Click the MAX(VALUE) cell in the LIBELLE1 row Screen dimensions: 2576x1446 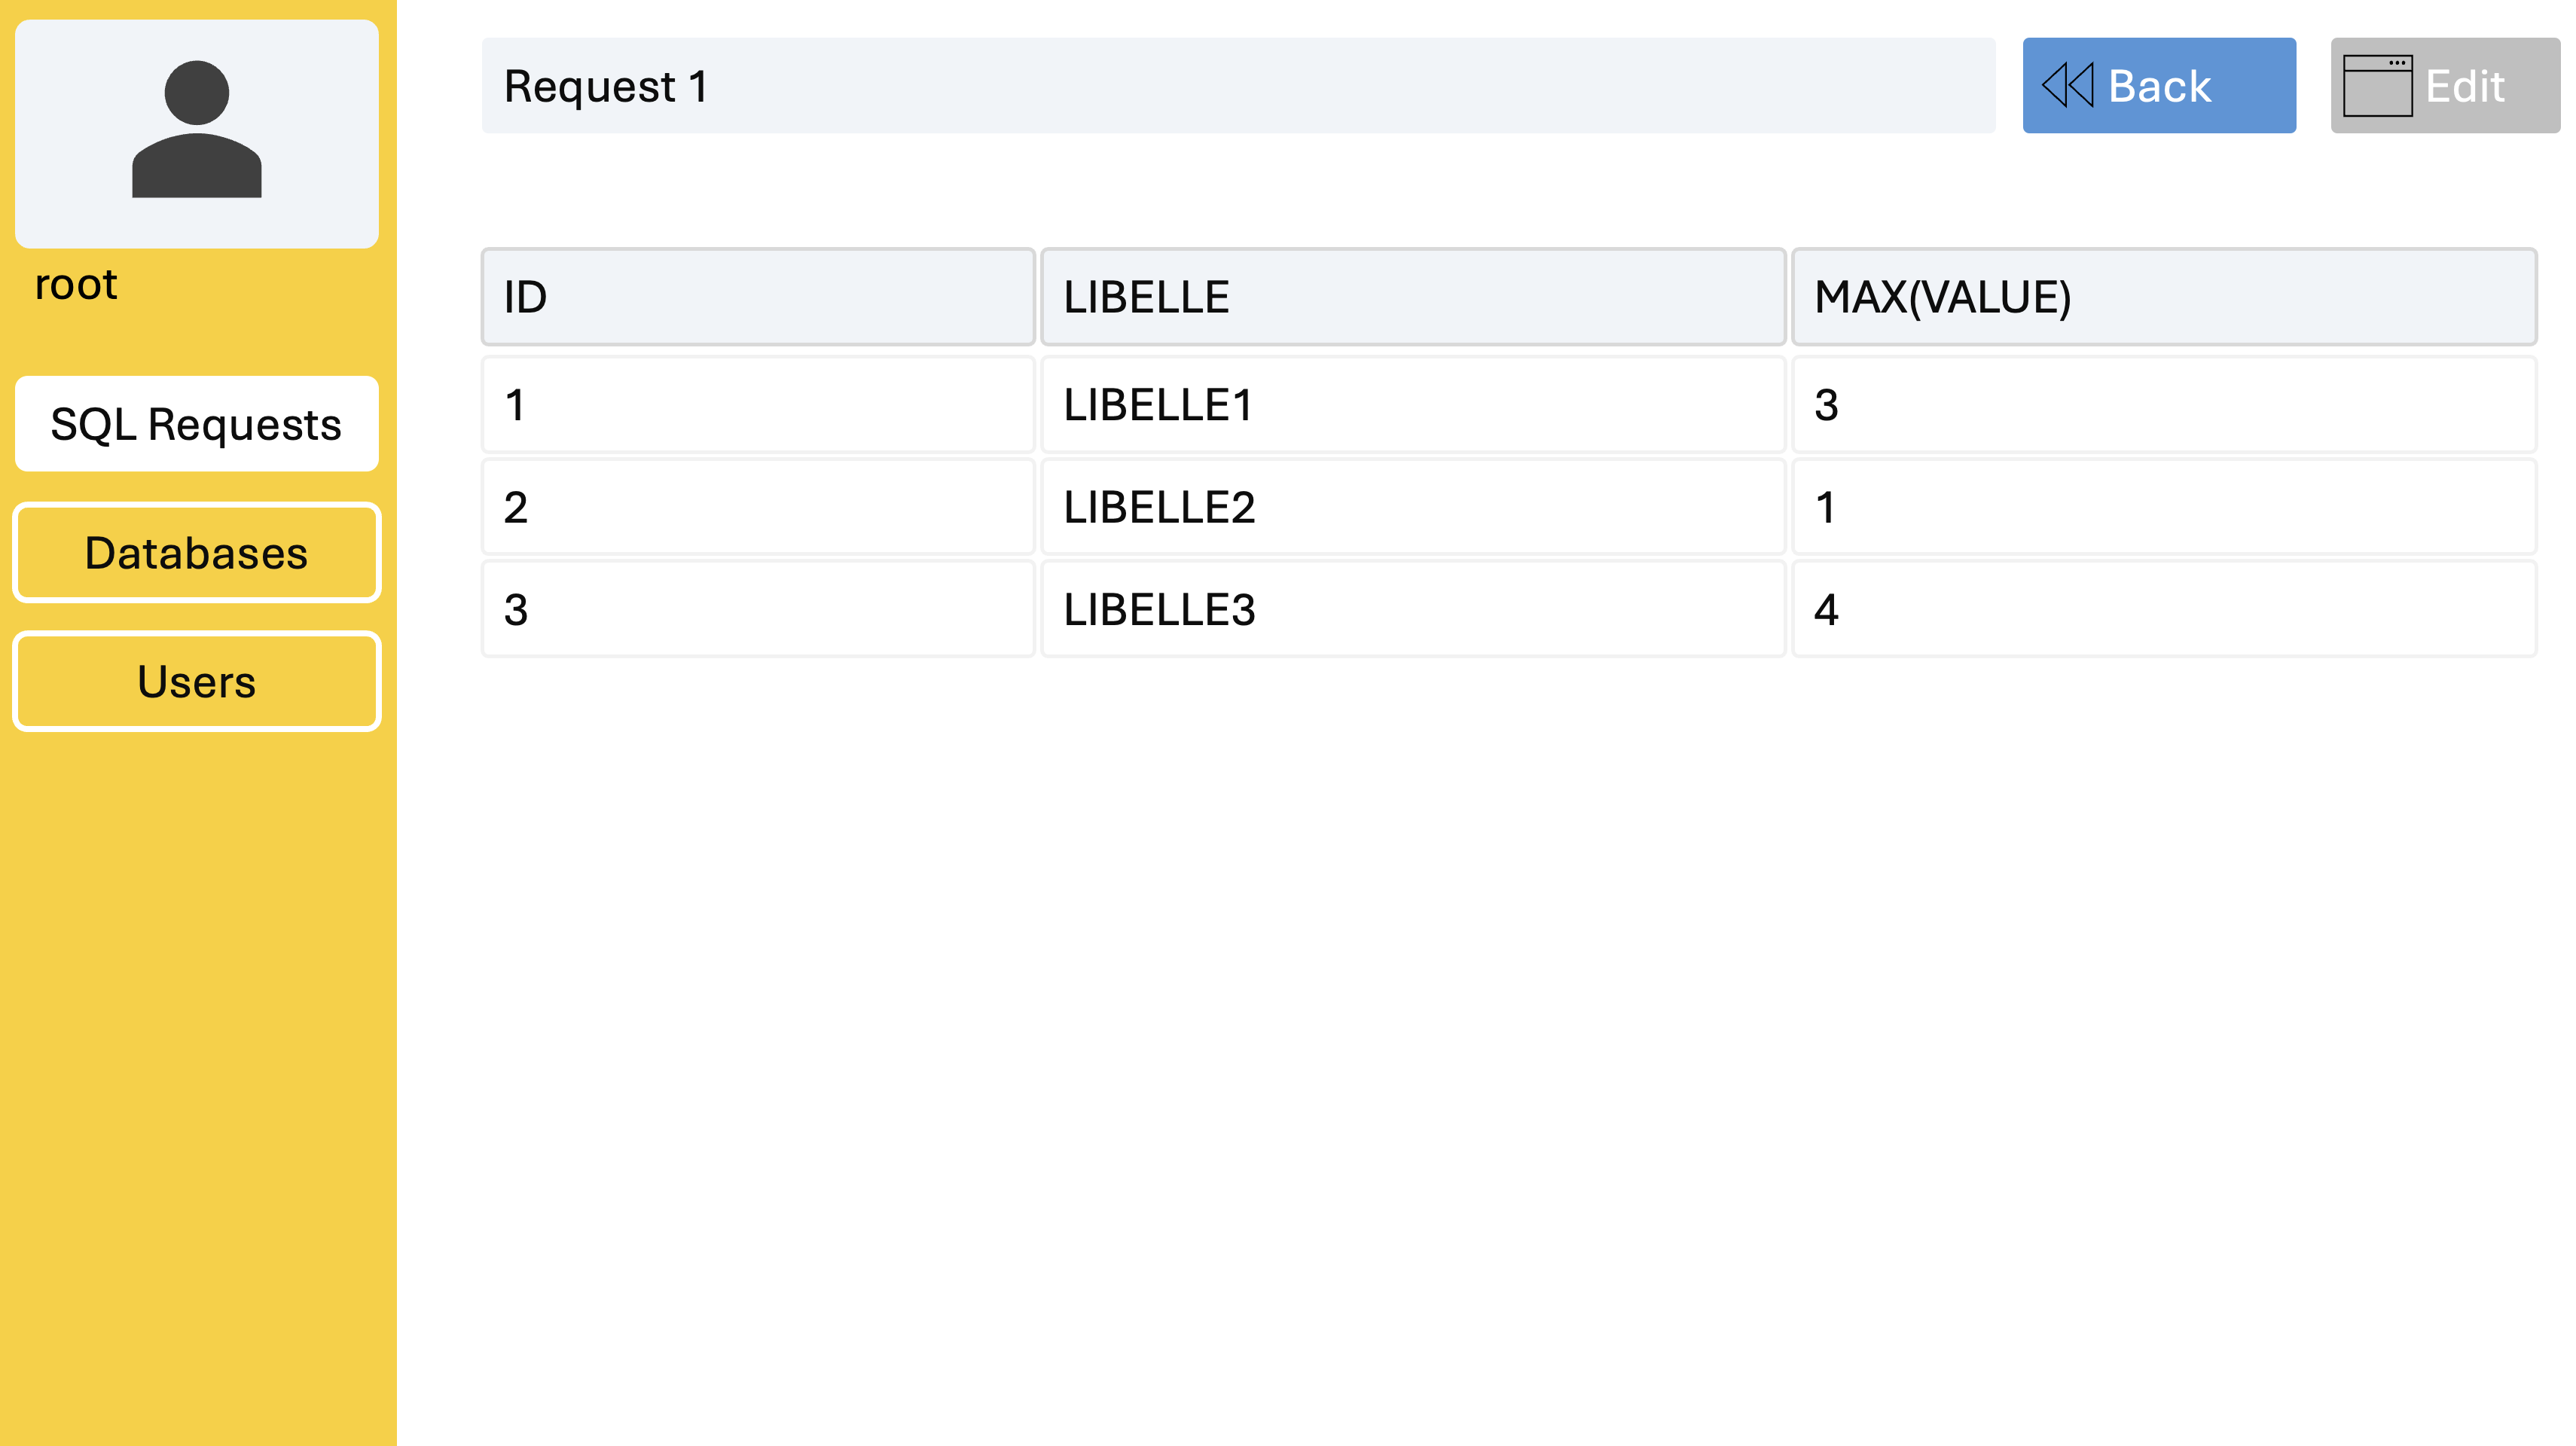(x=2164, y=405)
